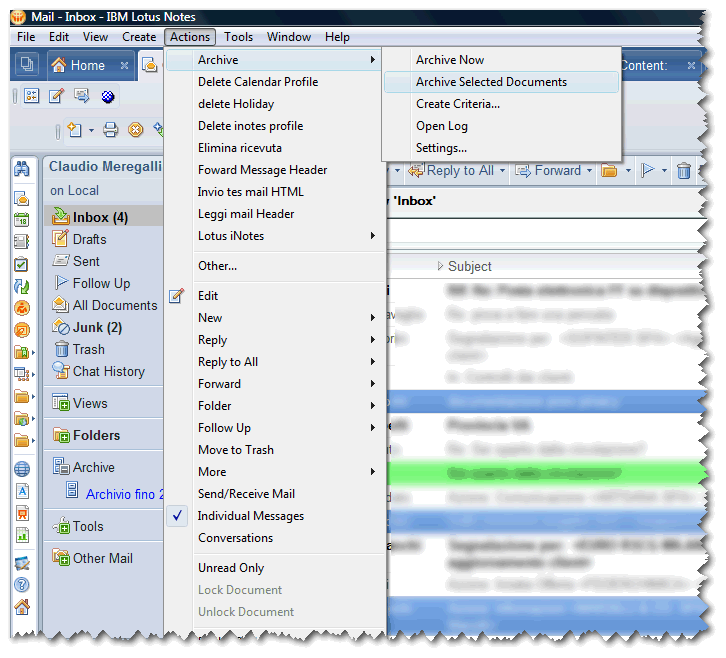Open the spreadsheet chart sidebar icon
Image resolution: width=726 pixels, height=658 pixels.
coord(22,535)
